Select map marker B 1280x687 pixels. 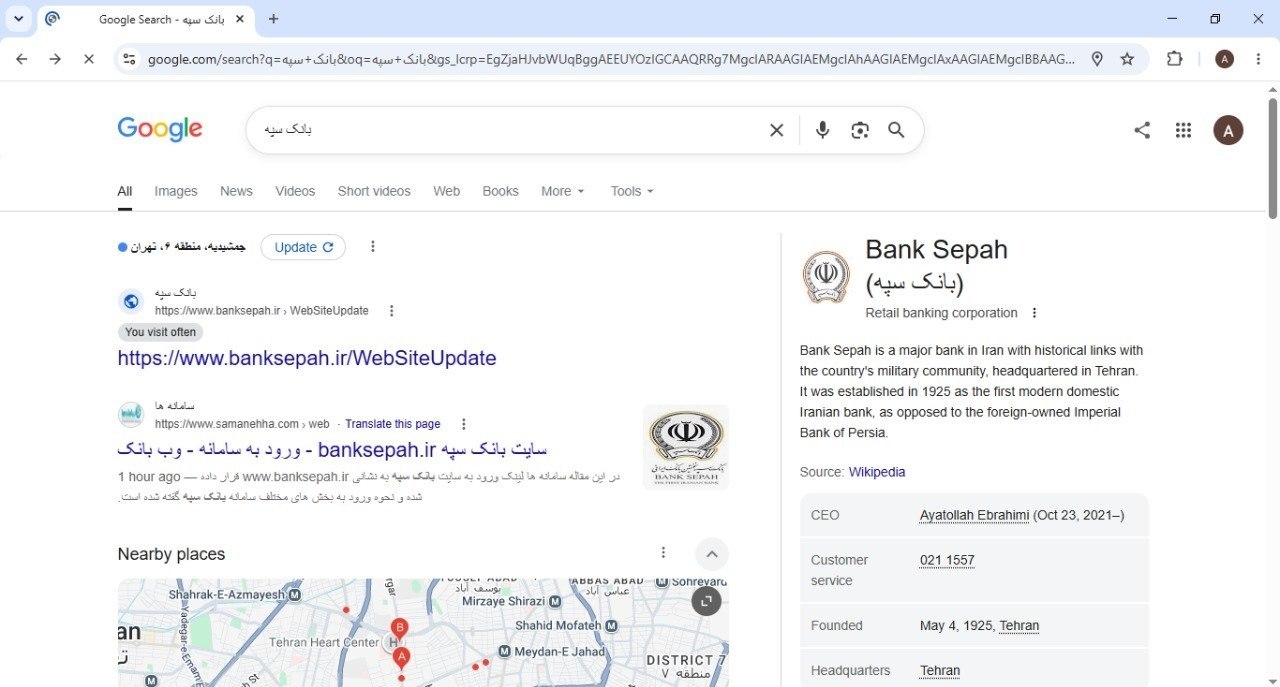[400, 629]
